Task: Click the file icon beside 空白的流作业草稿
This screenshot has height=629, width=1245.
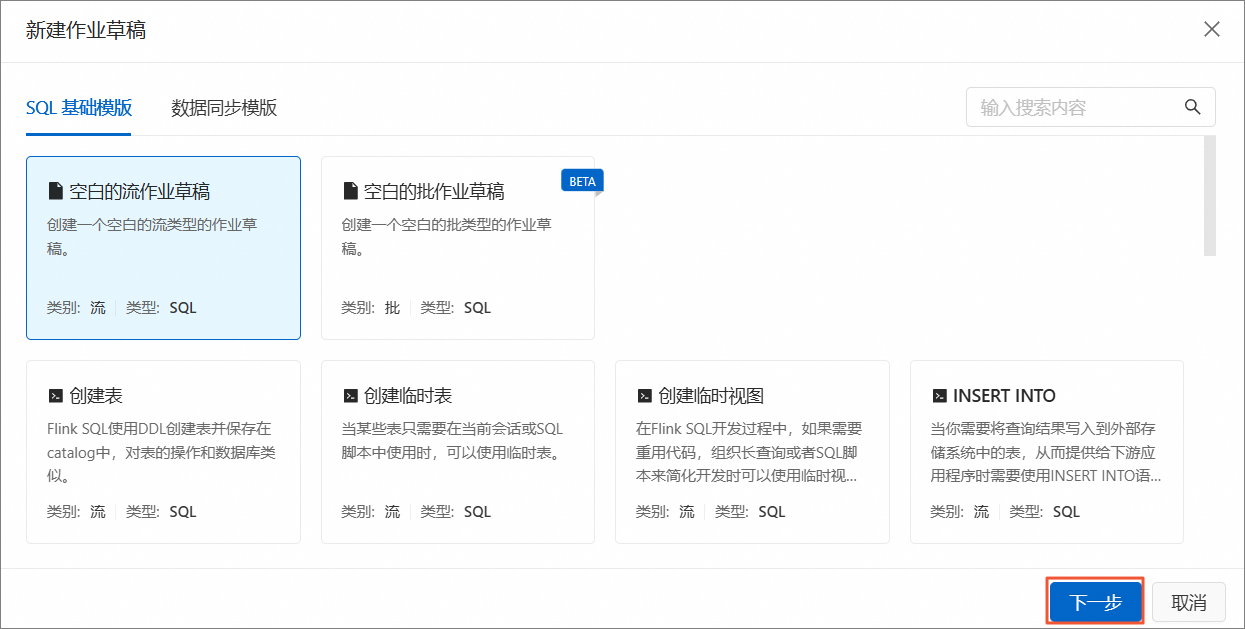Action: [x=55, y=191]
